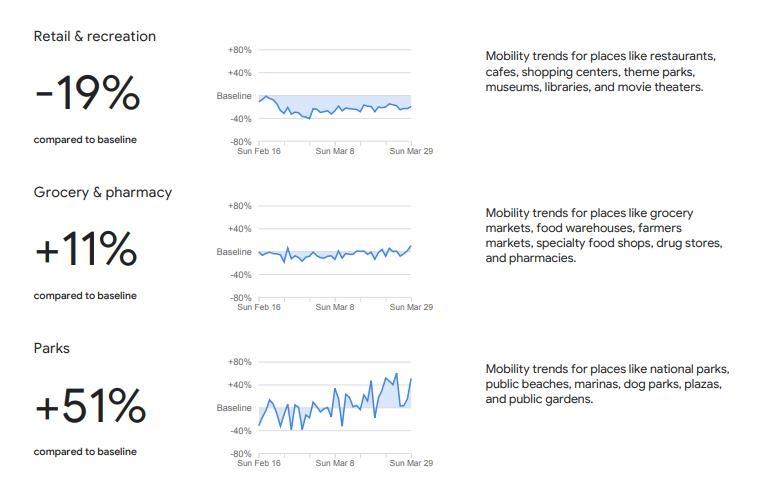Click the +80% label on the parks chart
The height and width of the screenshot is (489, 759).
239,362
